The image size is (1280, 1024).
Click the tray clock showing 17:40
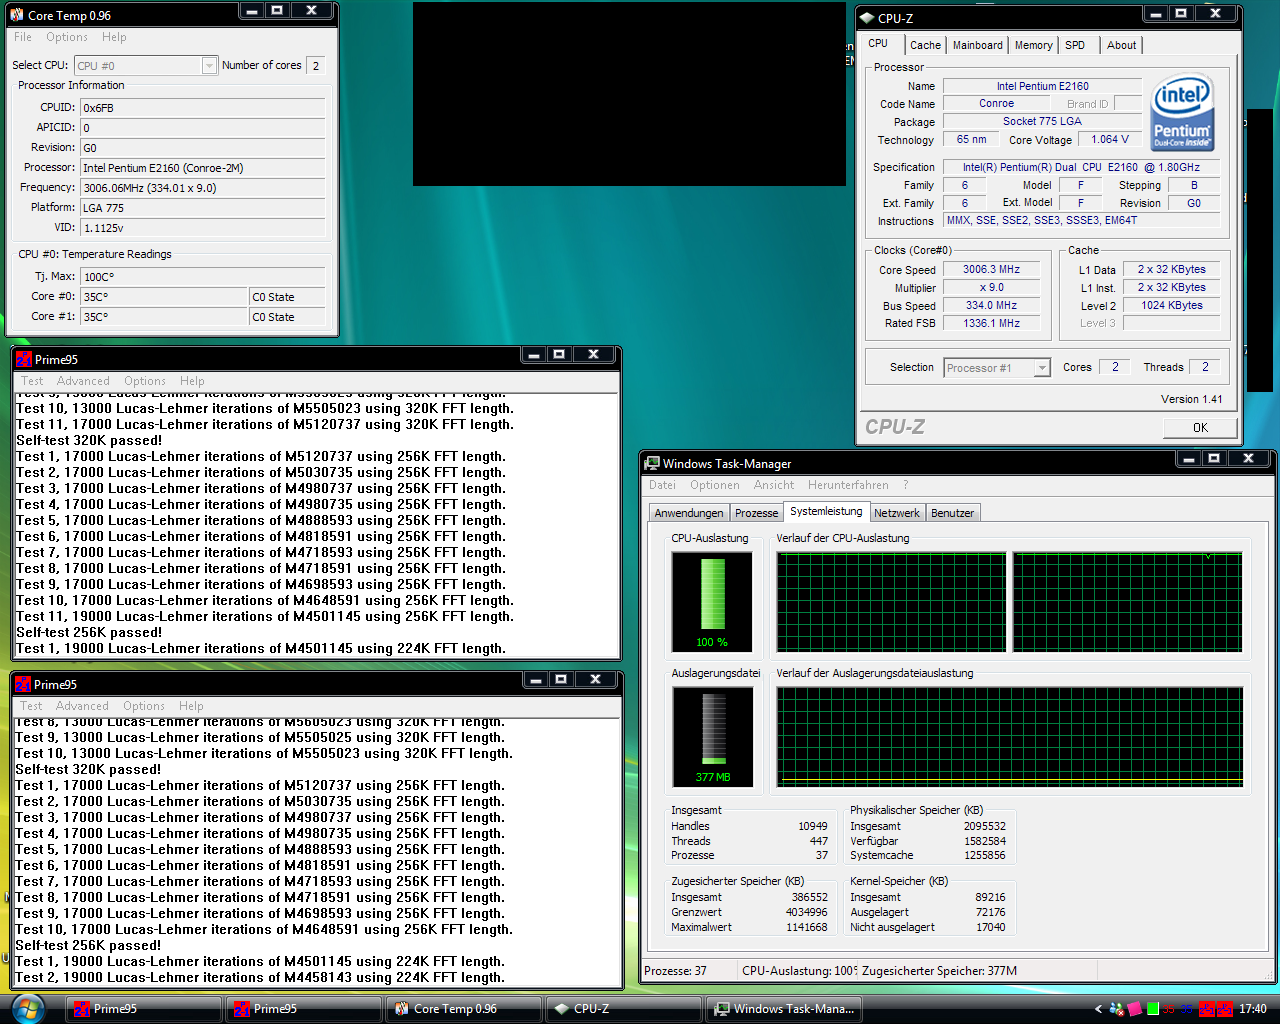click(x=1252, y=1009)
